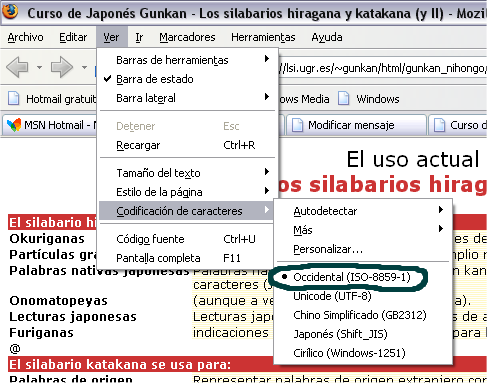The height and width of the screenshot is (383, 487).
Task: Click the page icon beside Windows bookmark
Action: point(344,99)
